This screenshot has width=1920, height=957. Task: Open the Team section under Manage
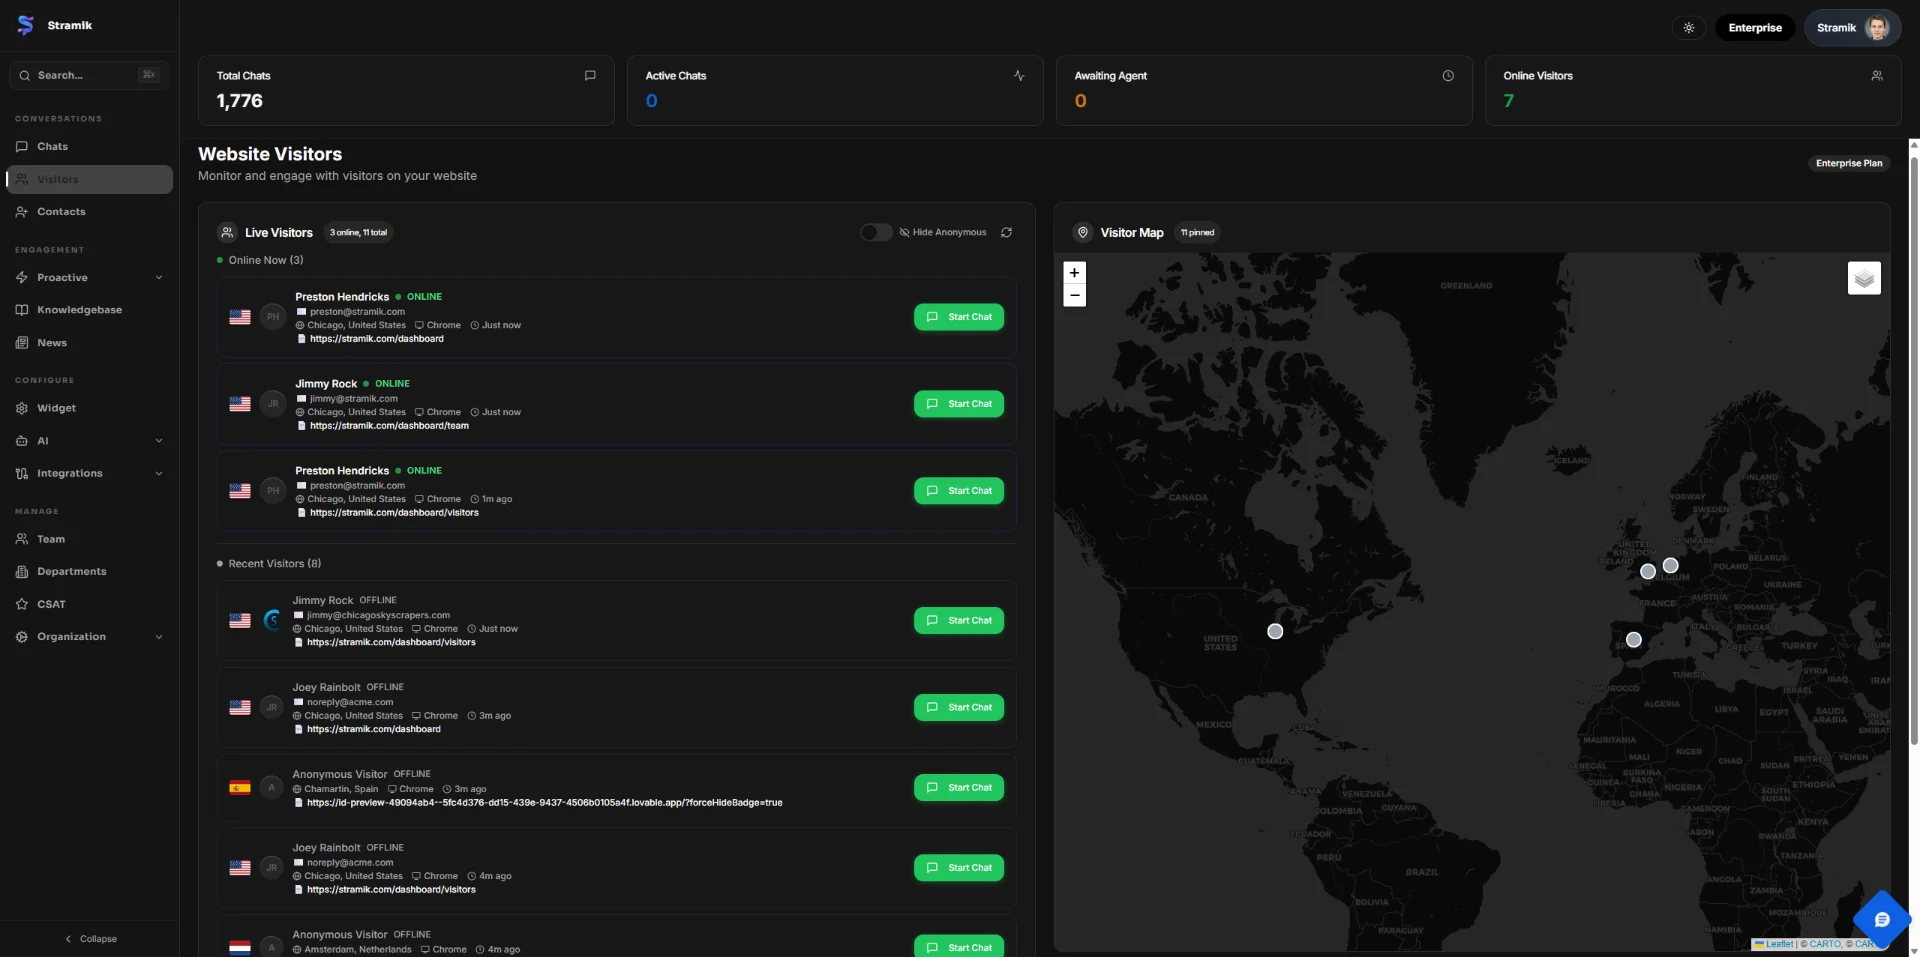[x=50, y=538]
